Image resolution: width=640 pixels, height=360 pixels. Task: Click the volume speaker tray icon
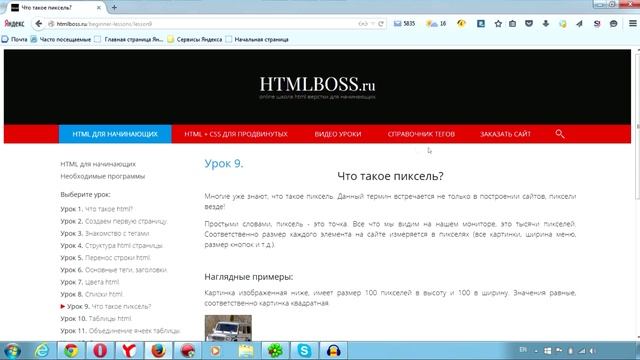click(593, 351)
